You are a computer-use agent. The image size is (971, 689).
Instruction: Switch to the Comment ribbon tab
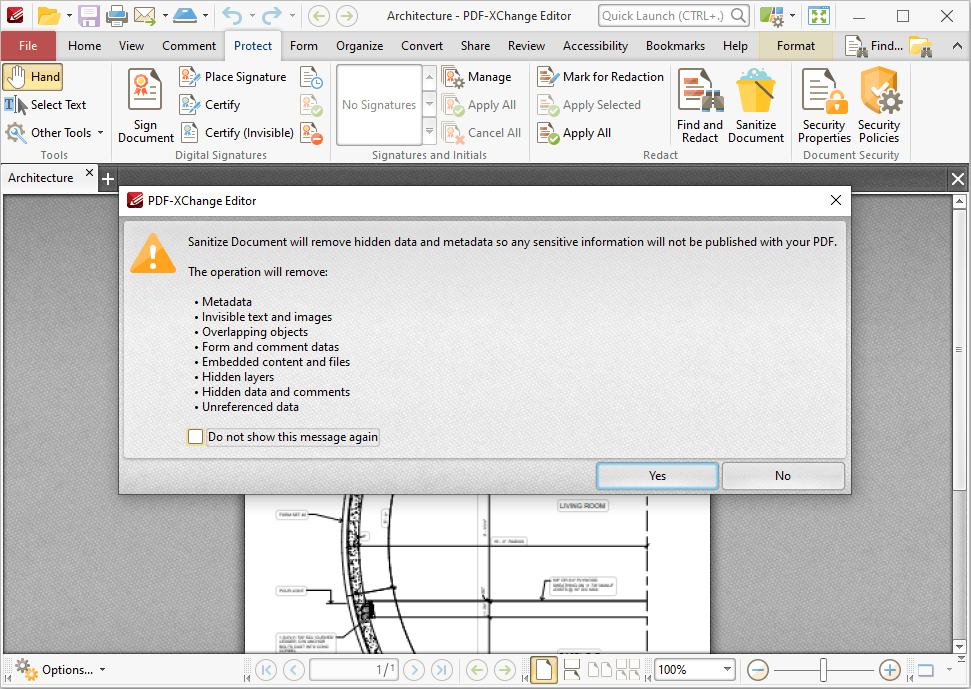tap(189, 46)
